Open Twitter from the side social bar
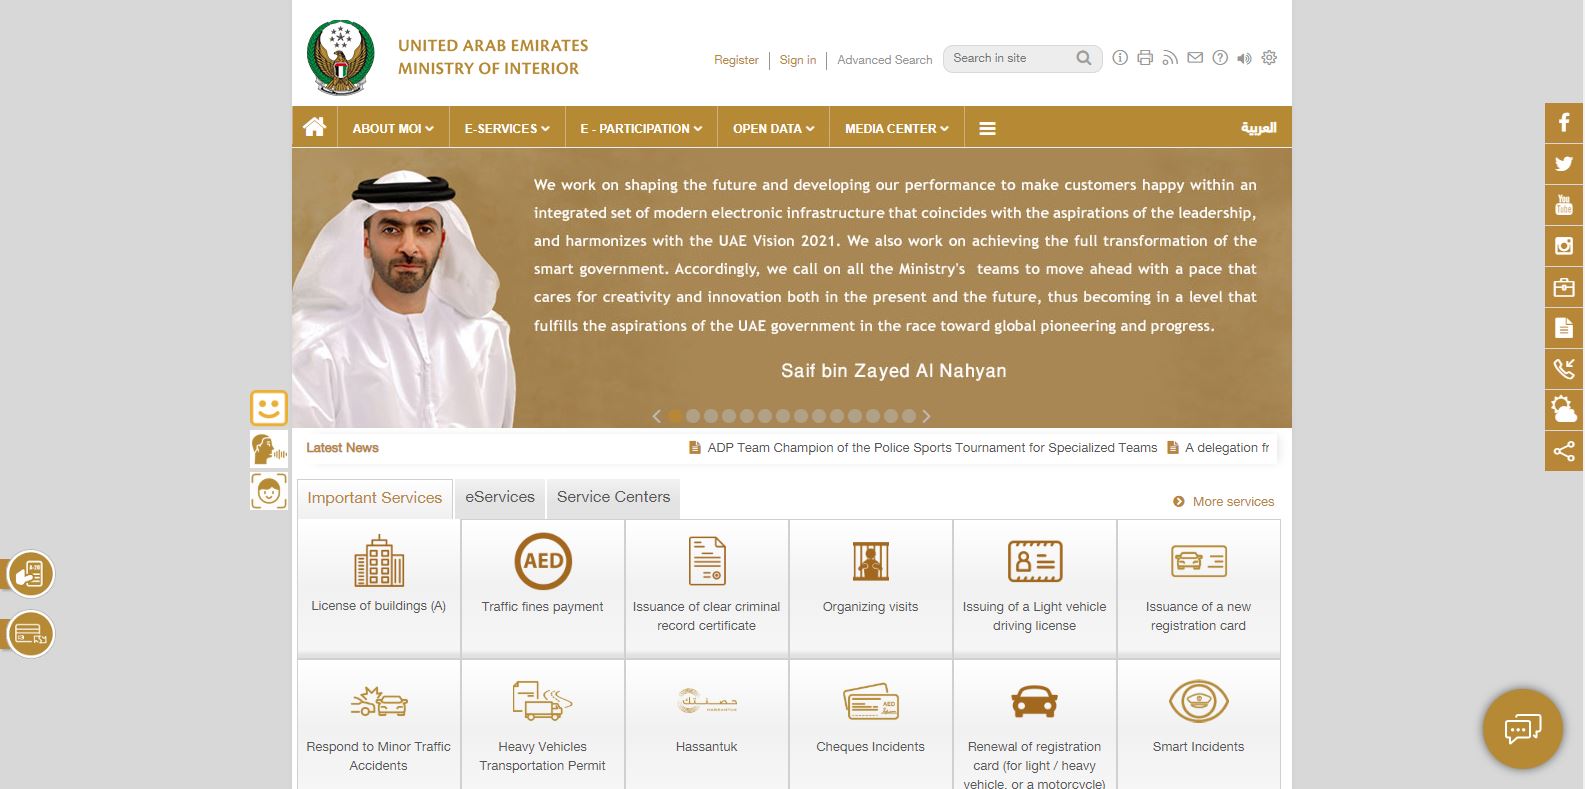The image size is (1585, 789). tap(1564, 164)
